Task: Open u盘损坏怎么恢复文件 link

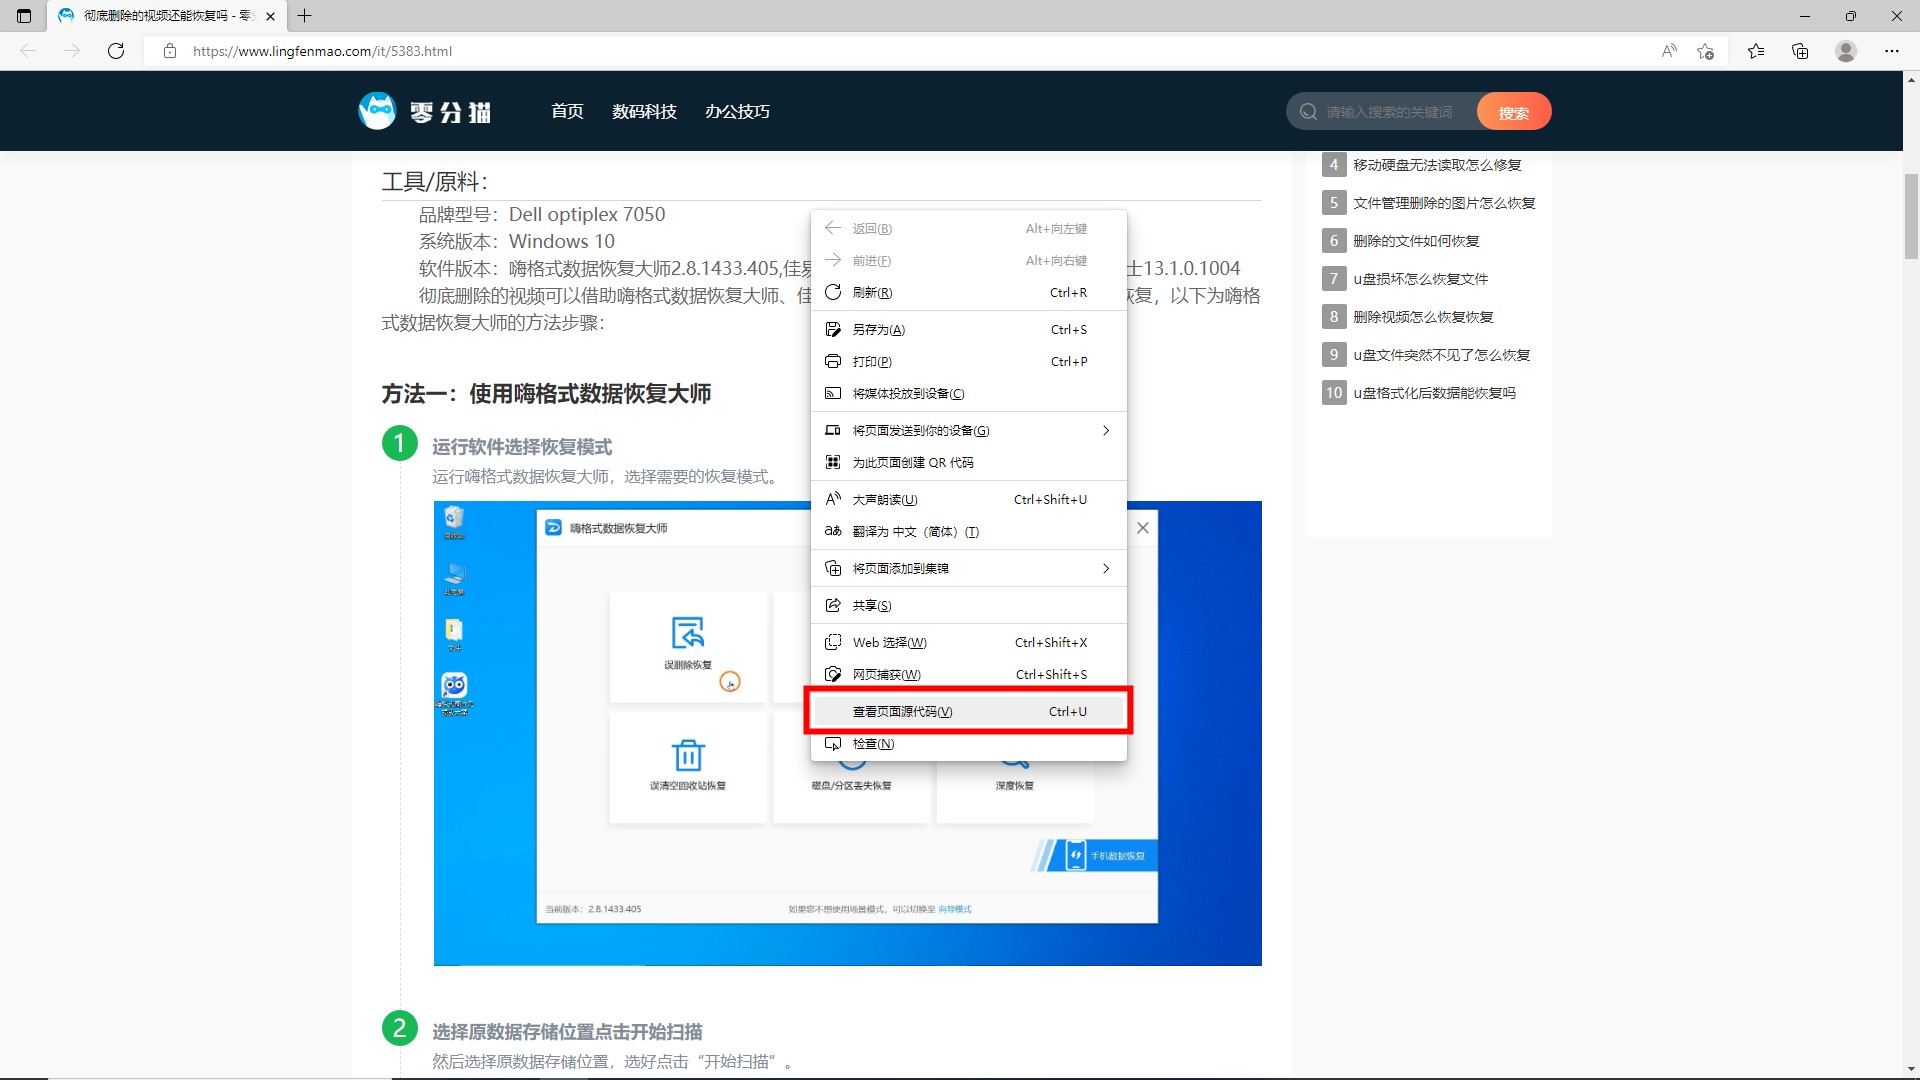Action: coord(1420,279)
